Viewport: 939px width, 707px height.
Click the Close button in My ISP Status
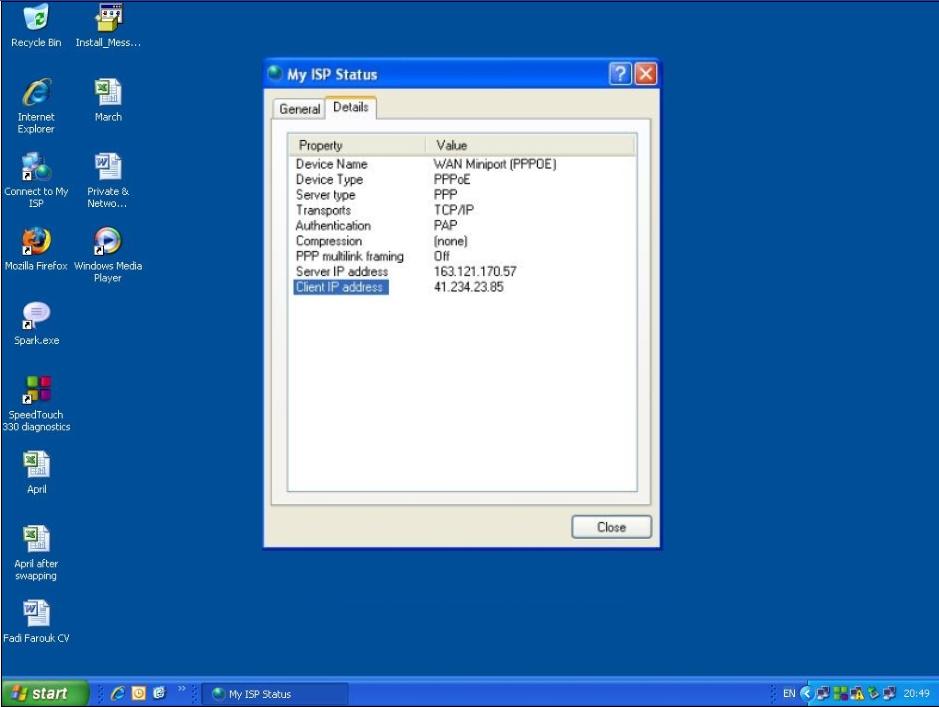pyautogui.click(x=611, y=527)
